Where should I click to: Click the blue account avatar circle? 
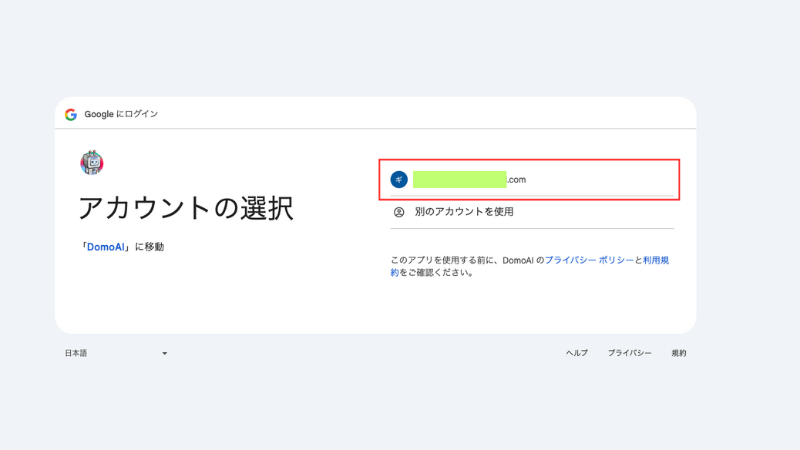[x=399, y=180]
